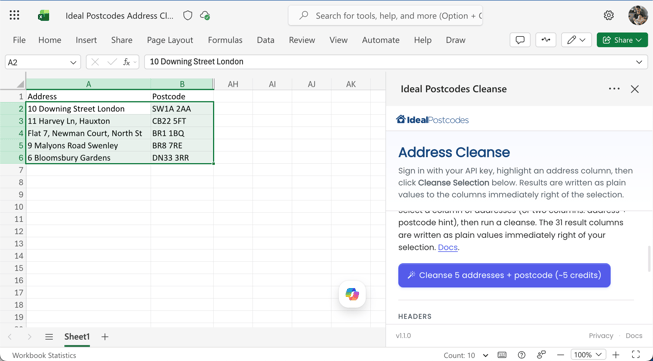Add a new sheet with plus
653x361 pixels.
pos(105,337)
